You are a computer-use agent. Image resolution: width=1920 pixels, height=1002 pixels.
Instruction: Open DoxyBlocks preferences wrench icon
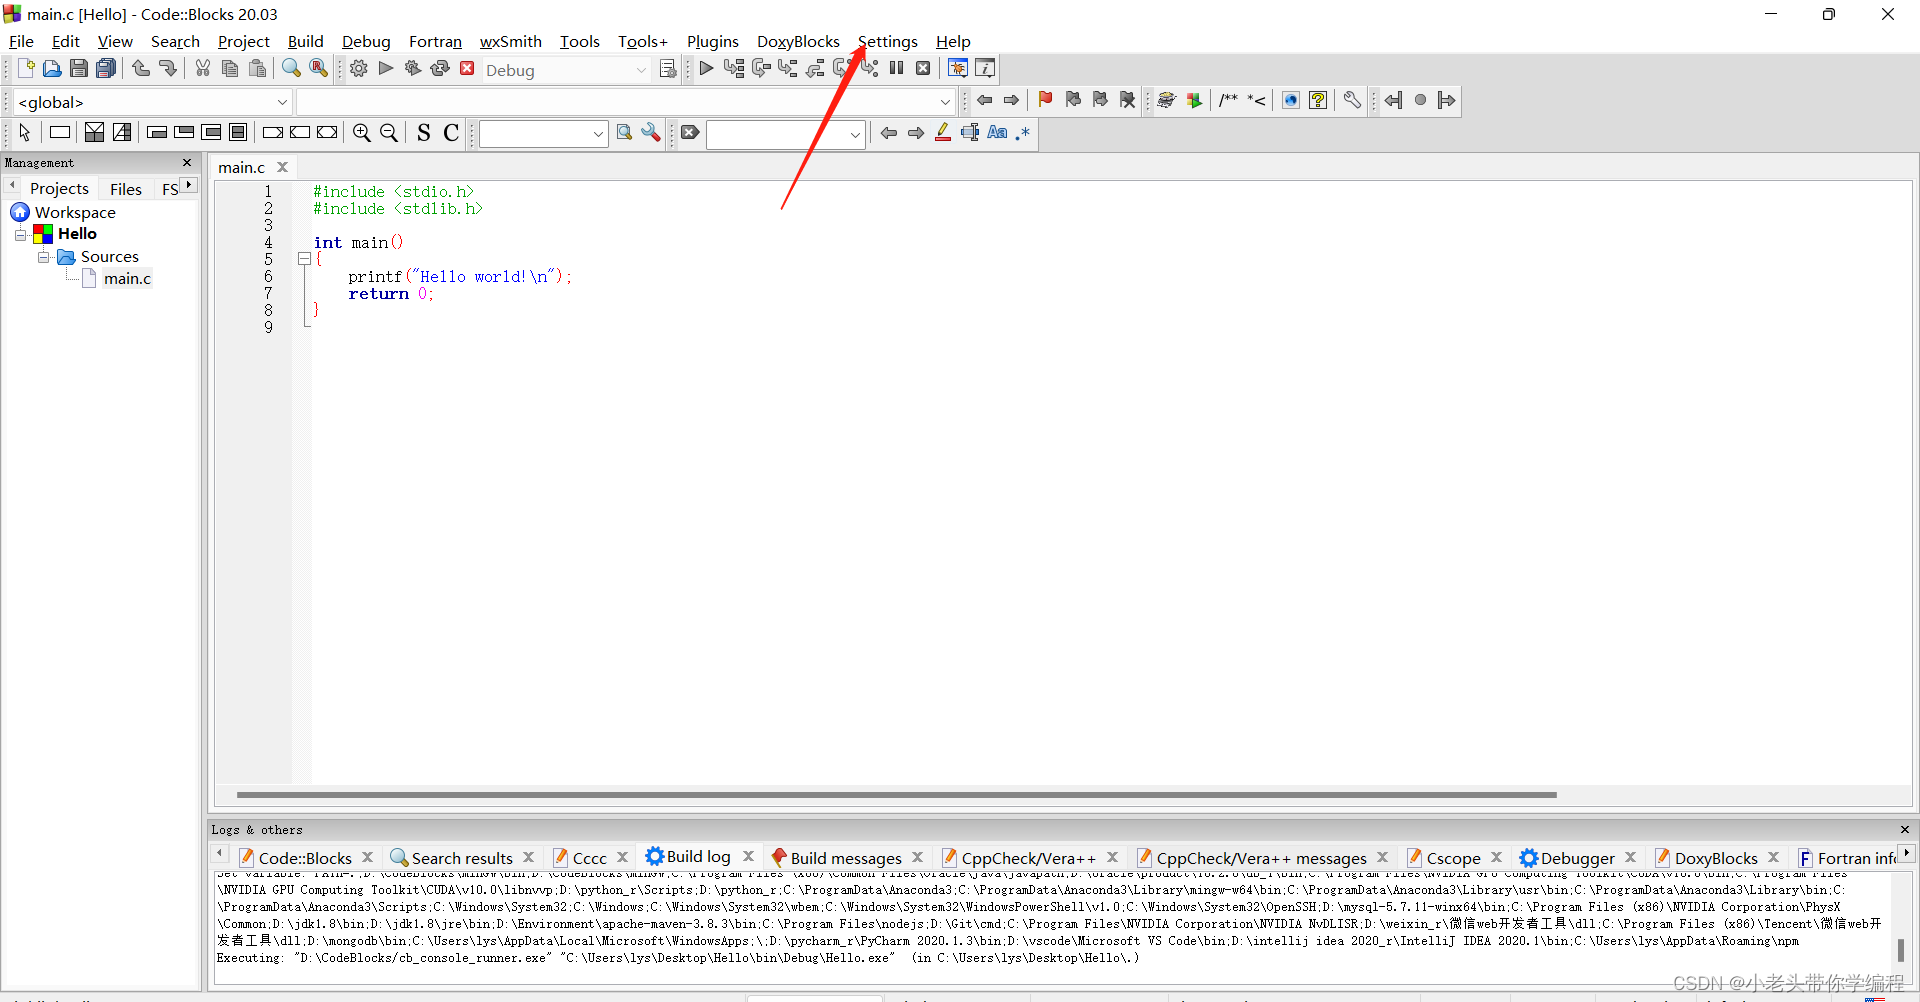(1352, 100)
